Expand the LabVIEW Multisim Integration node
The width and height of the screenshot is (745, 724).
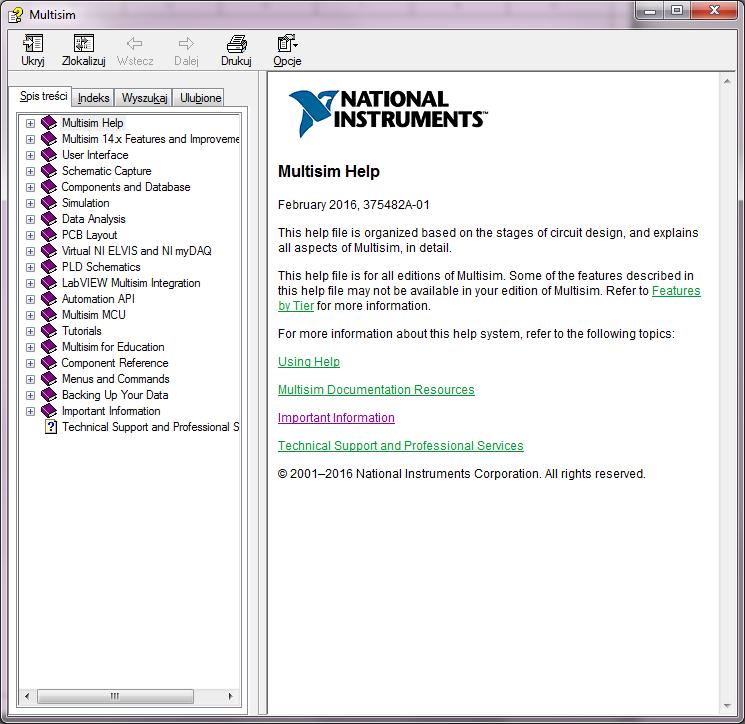pos(30,283)
